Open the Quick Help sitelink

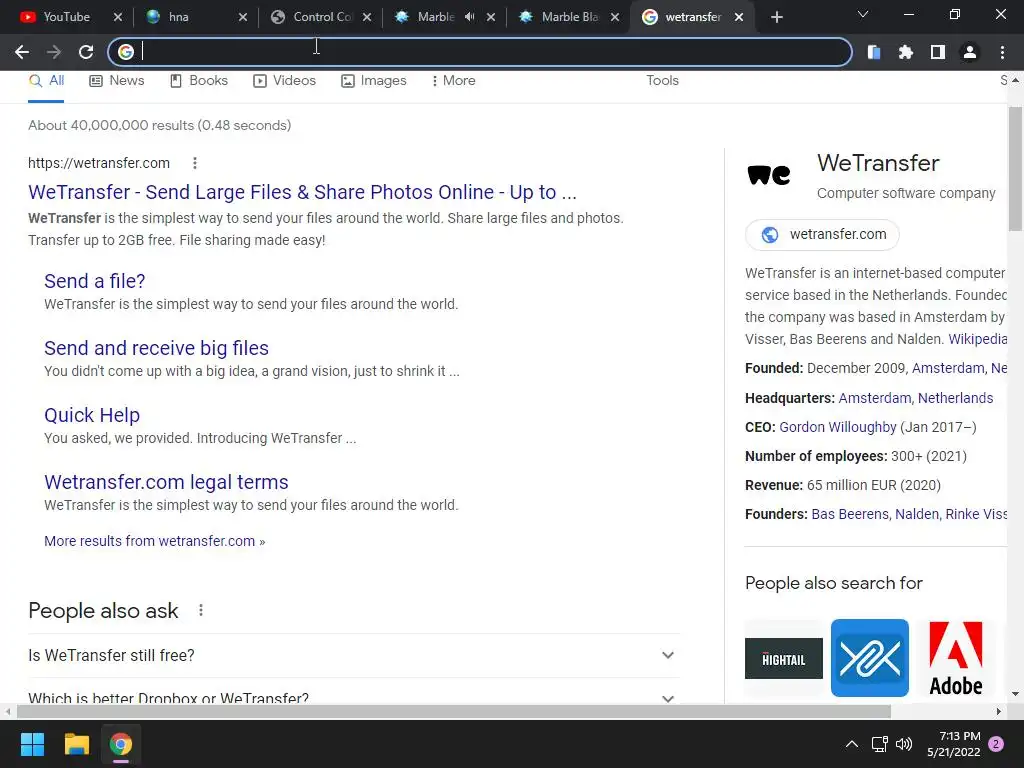coord(92,415)
